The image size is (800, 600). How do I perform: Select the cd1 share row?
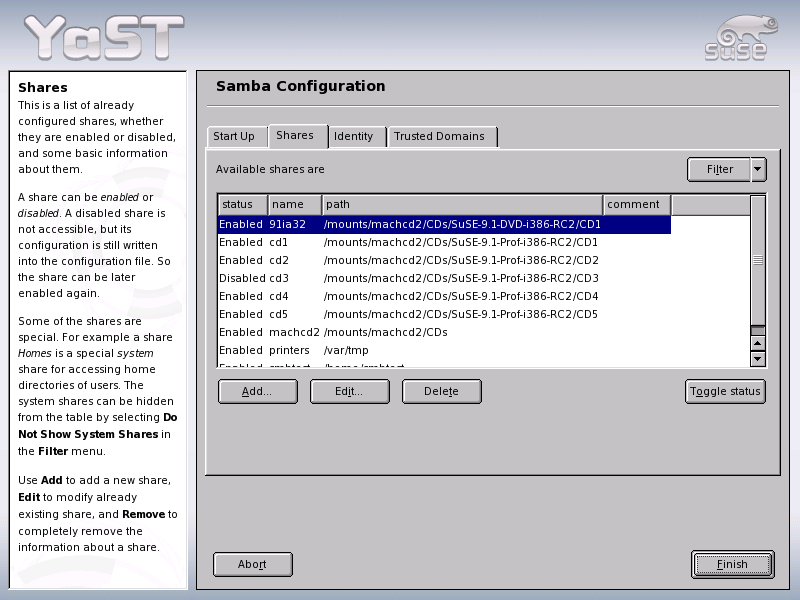point(444,242)
